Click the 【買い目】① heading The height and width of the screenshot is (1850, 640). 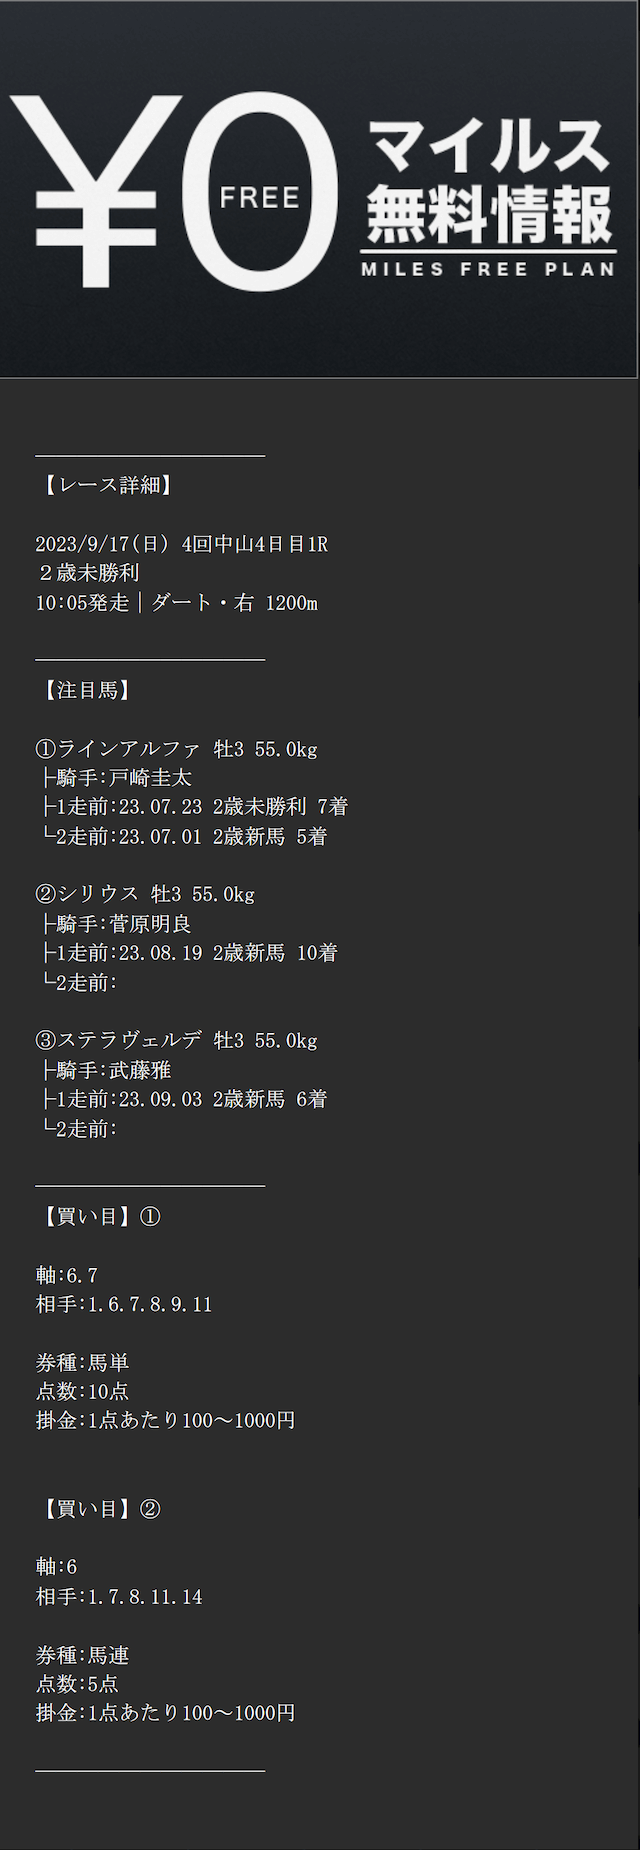(x=98, y=1216)
